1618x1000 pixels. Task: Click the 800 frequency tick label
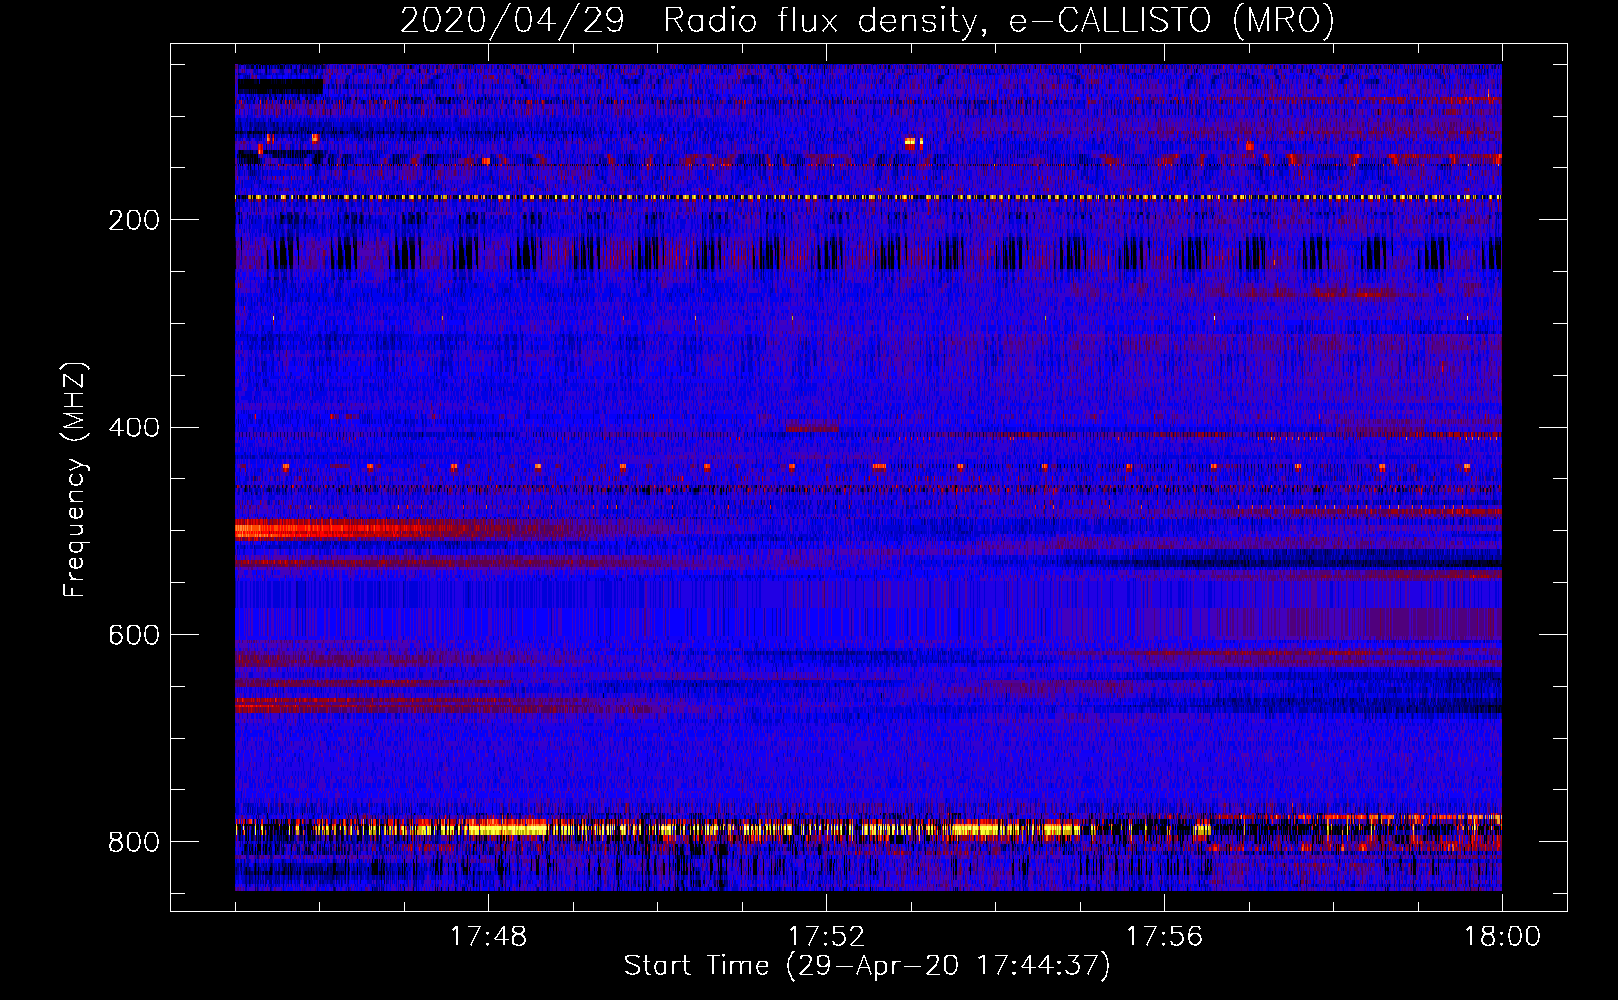134,843
